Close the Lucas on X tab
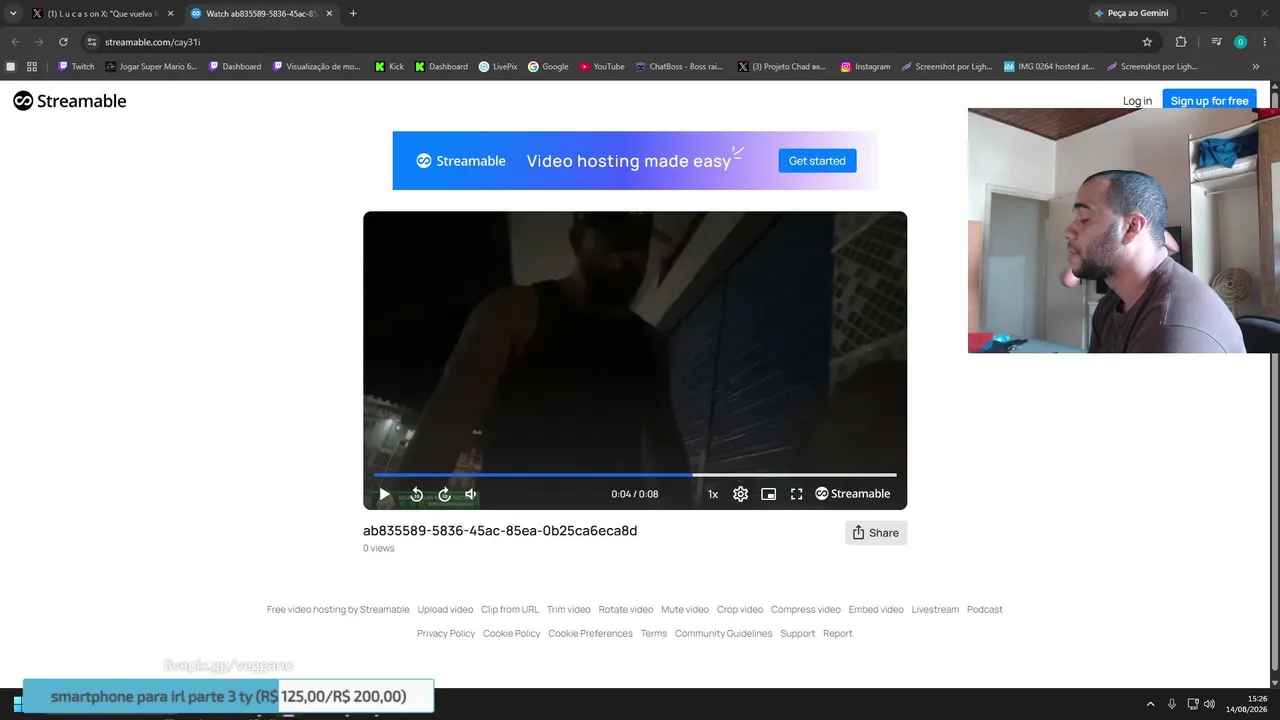This screenshot has width=1280, height=720. 170,14
